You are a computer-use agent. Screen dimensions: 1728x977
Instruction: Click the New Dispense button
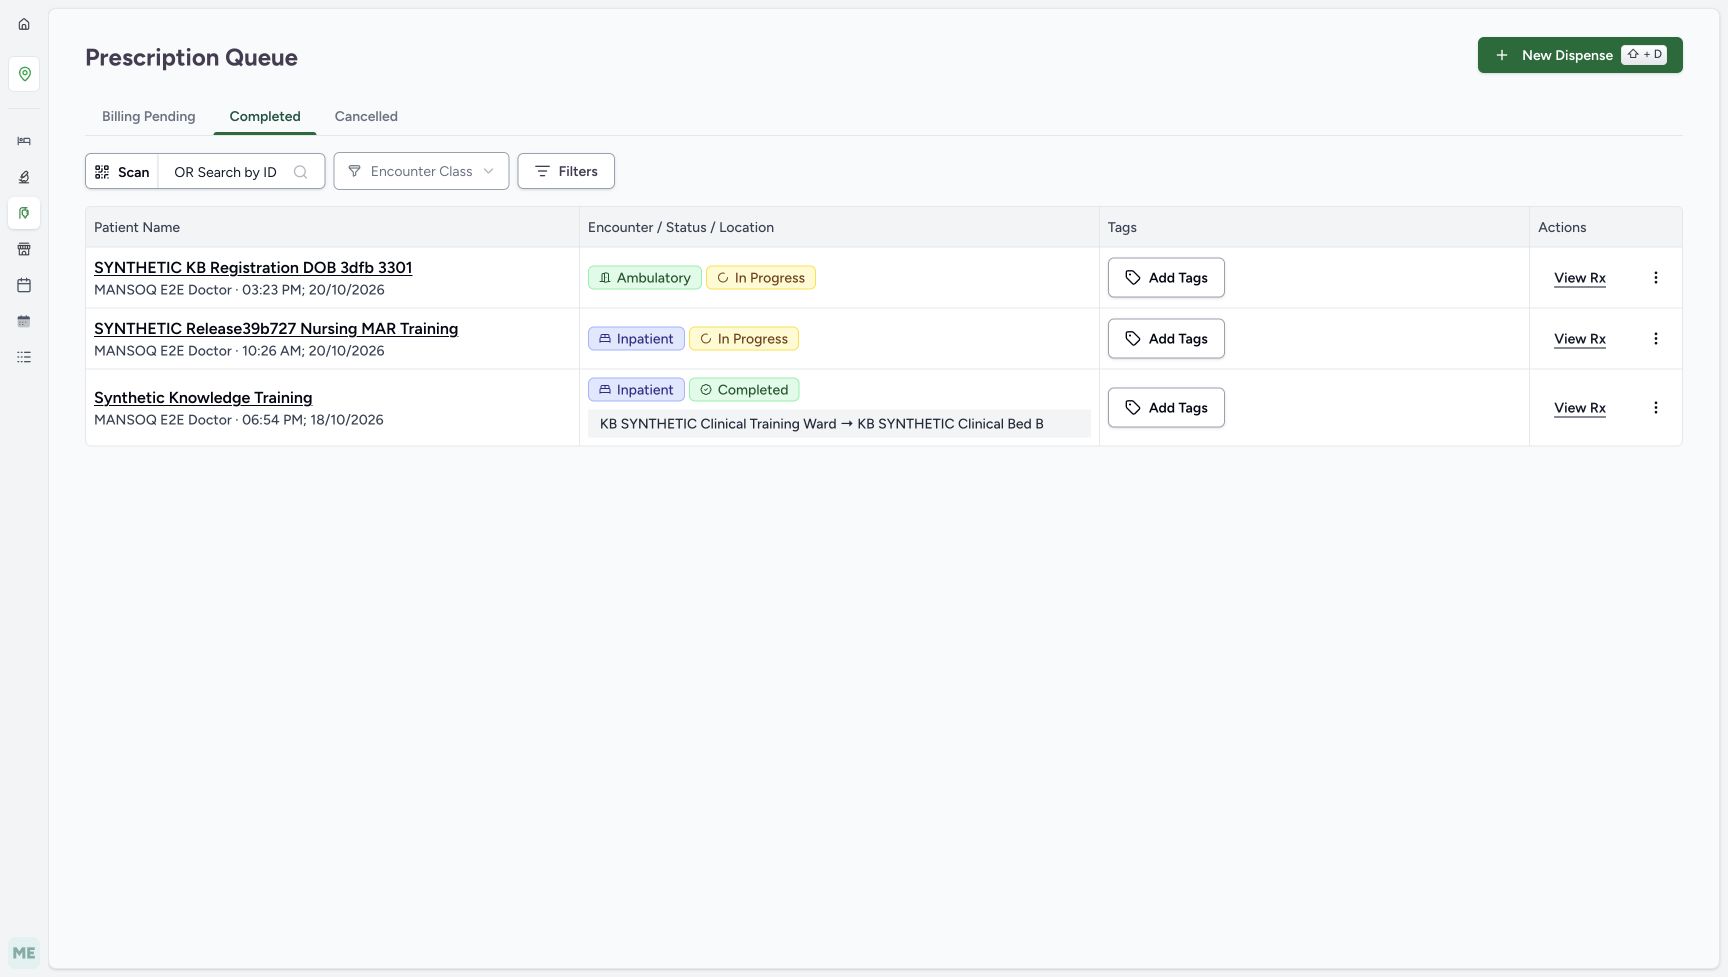[1580, 55]
